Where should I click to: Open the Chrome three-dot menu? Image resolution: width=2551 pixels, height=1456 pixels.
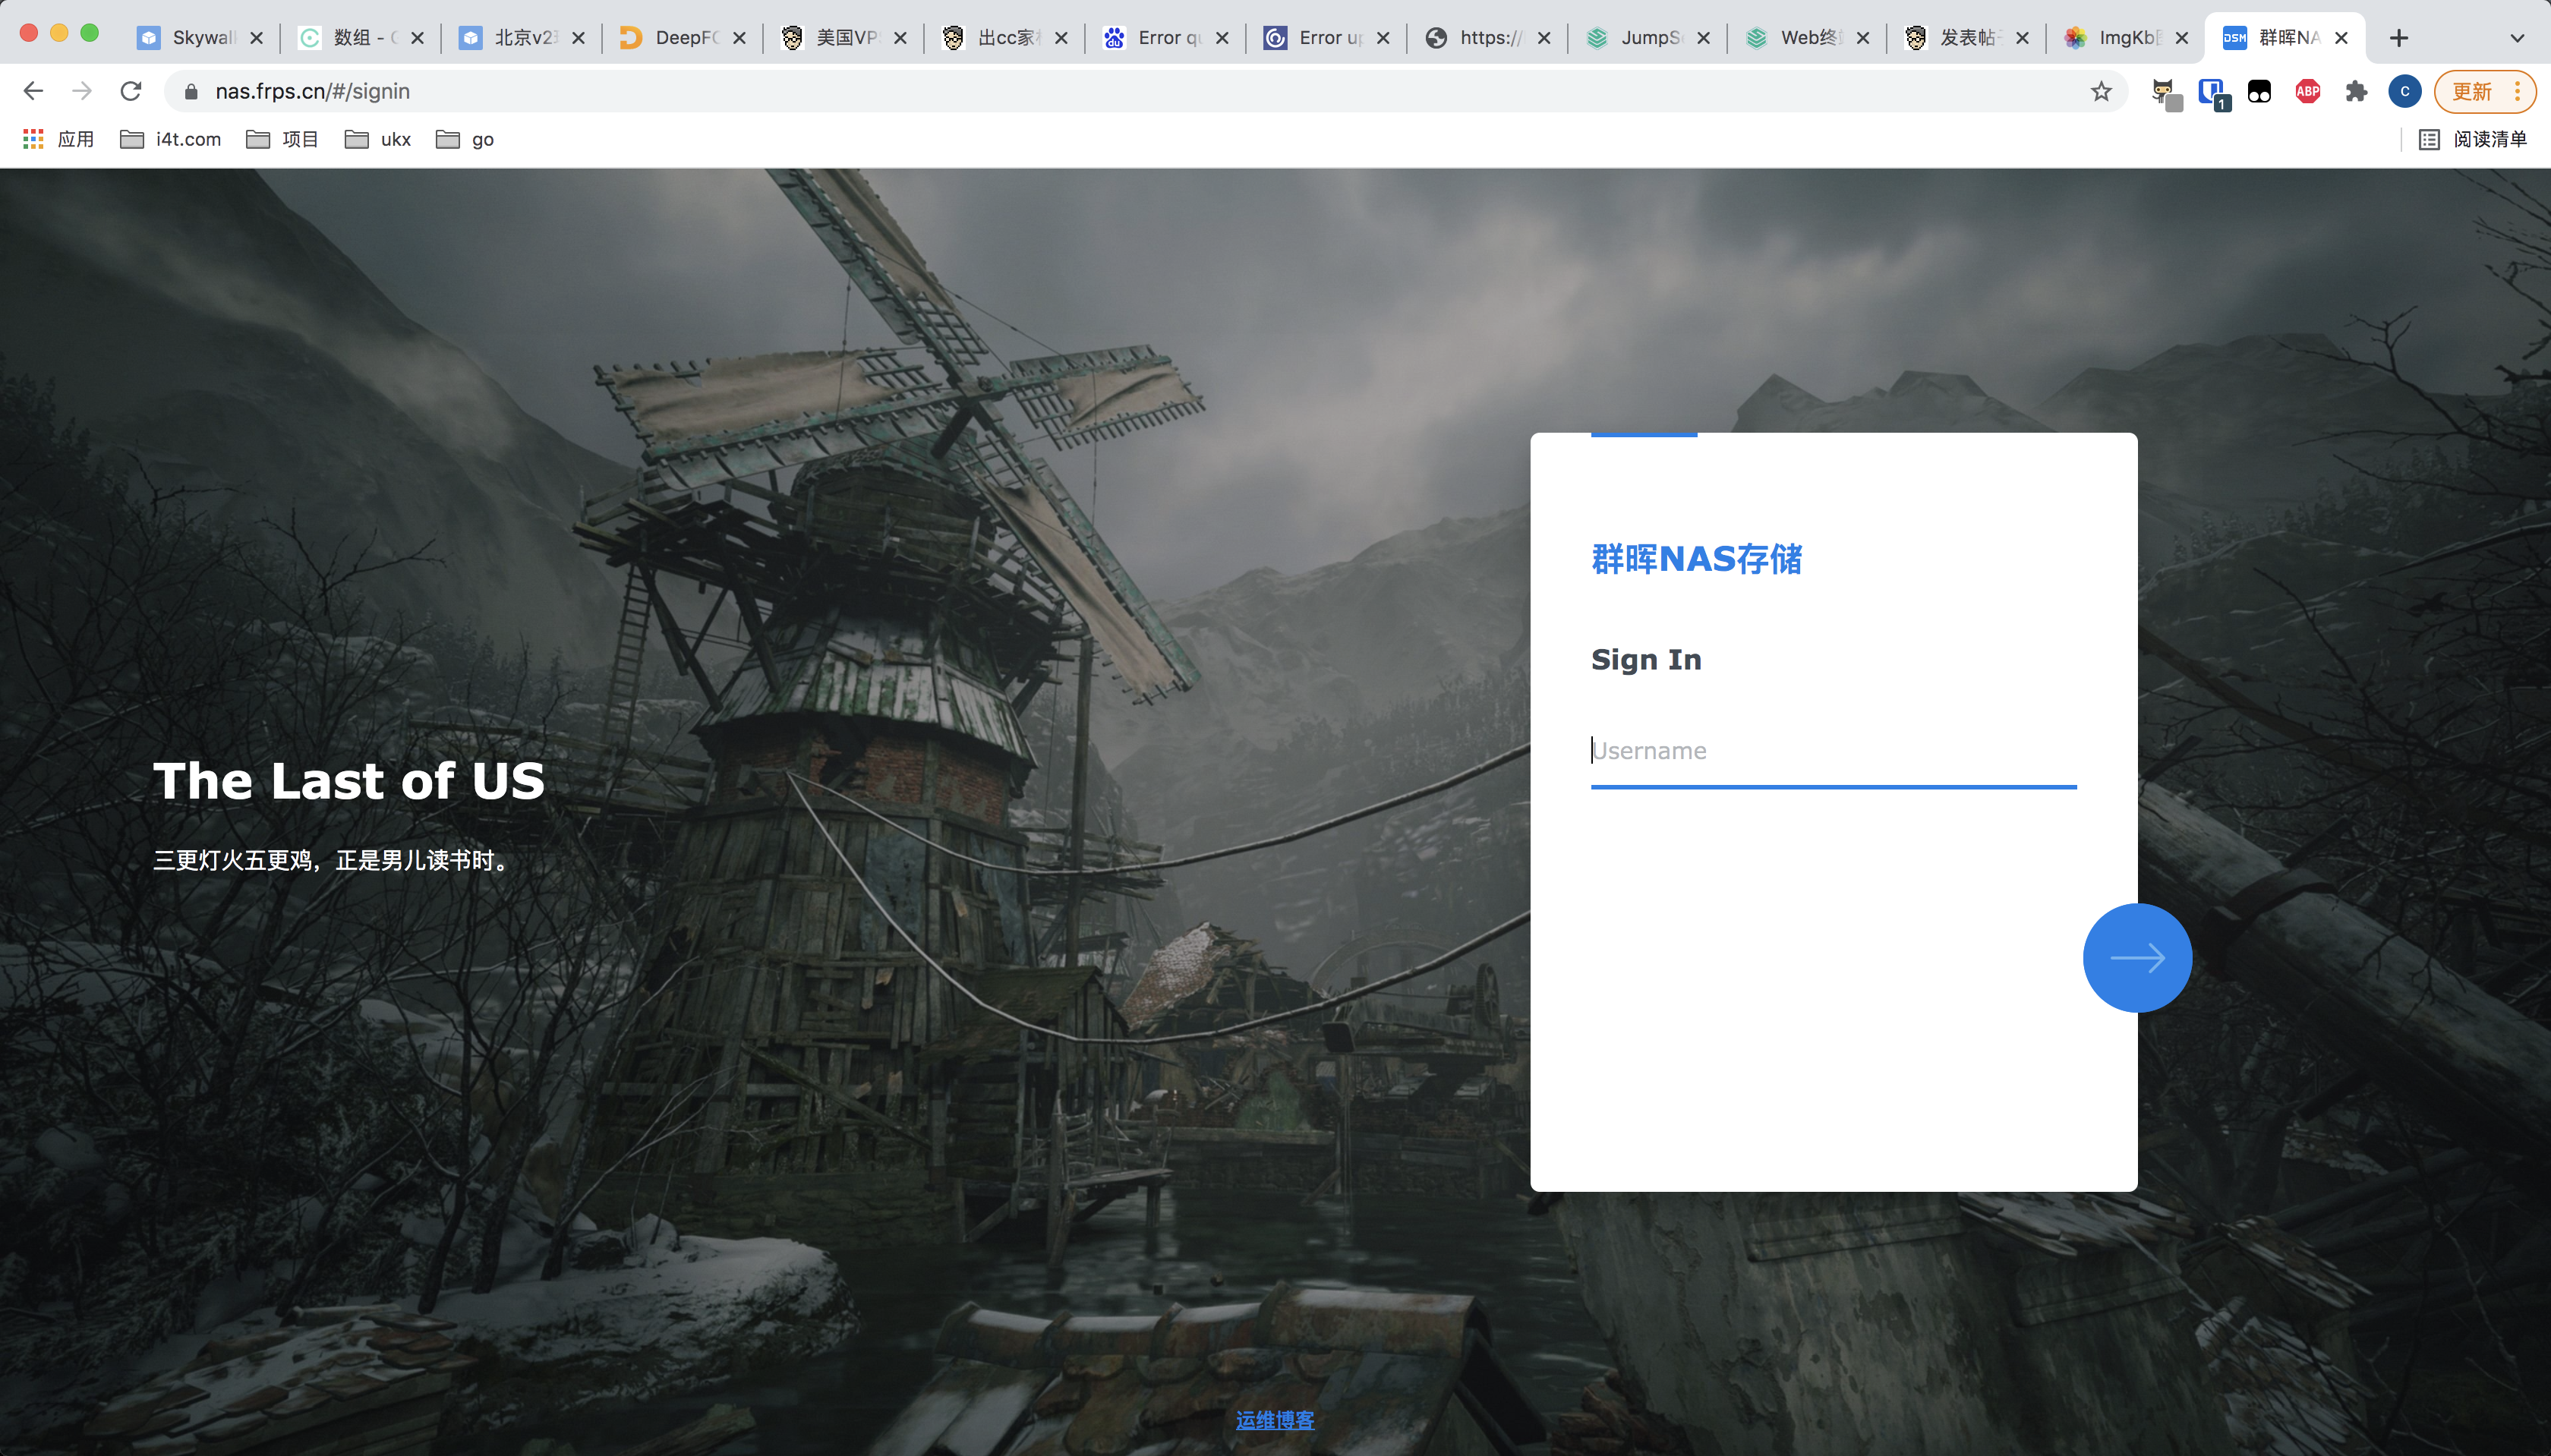pyautogui.click(x=2518, y=92)
